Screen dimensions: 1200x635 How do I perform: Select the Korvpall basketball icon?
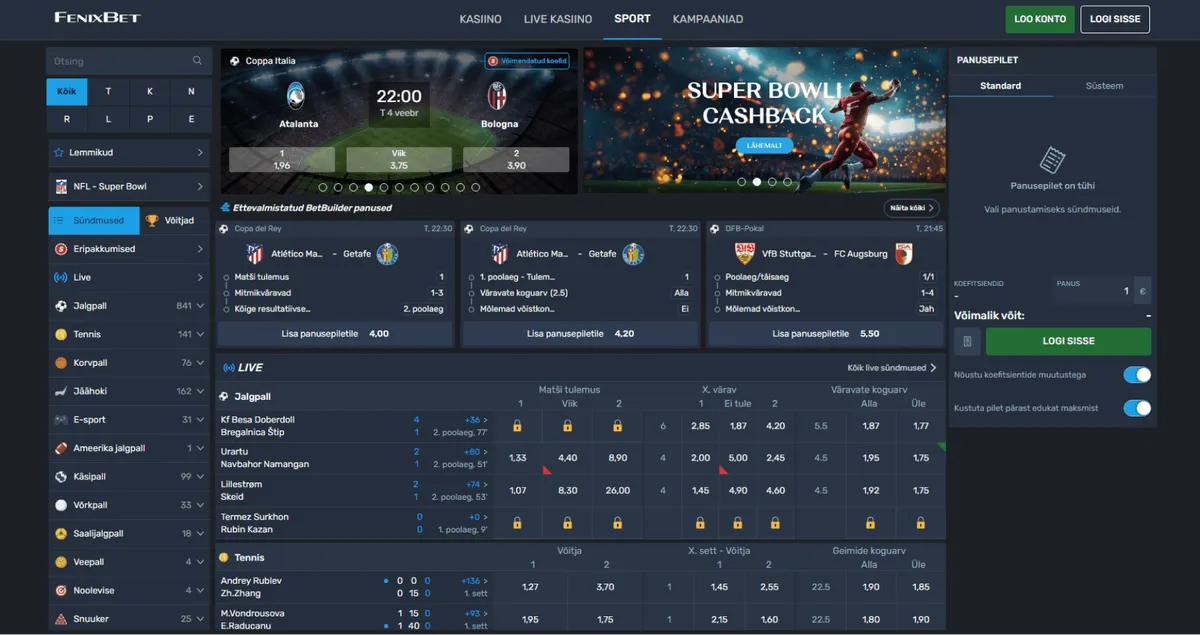(x=61, y=363)
